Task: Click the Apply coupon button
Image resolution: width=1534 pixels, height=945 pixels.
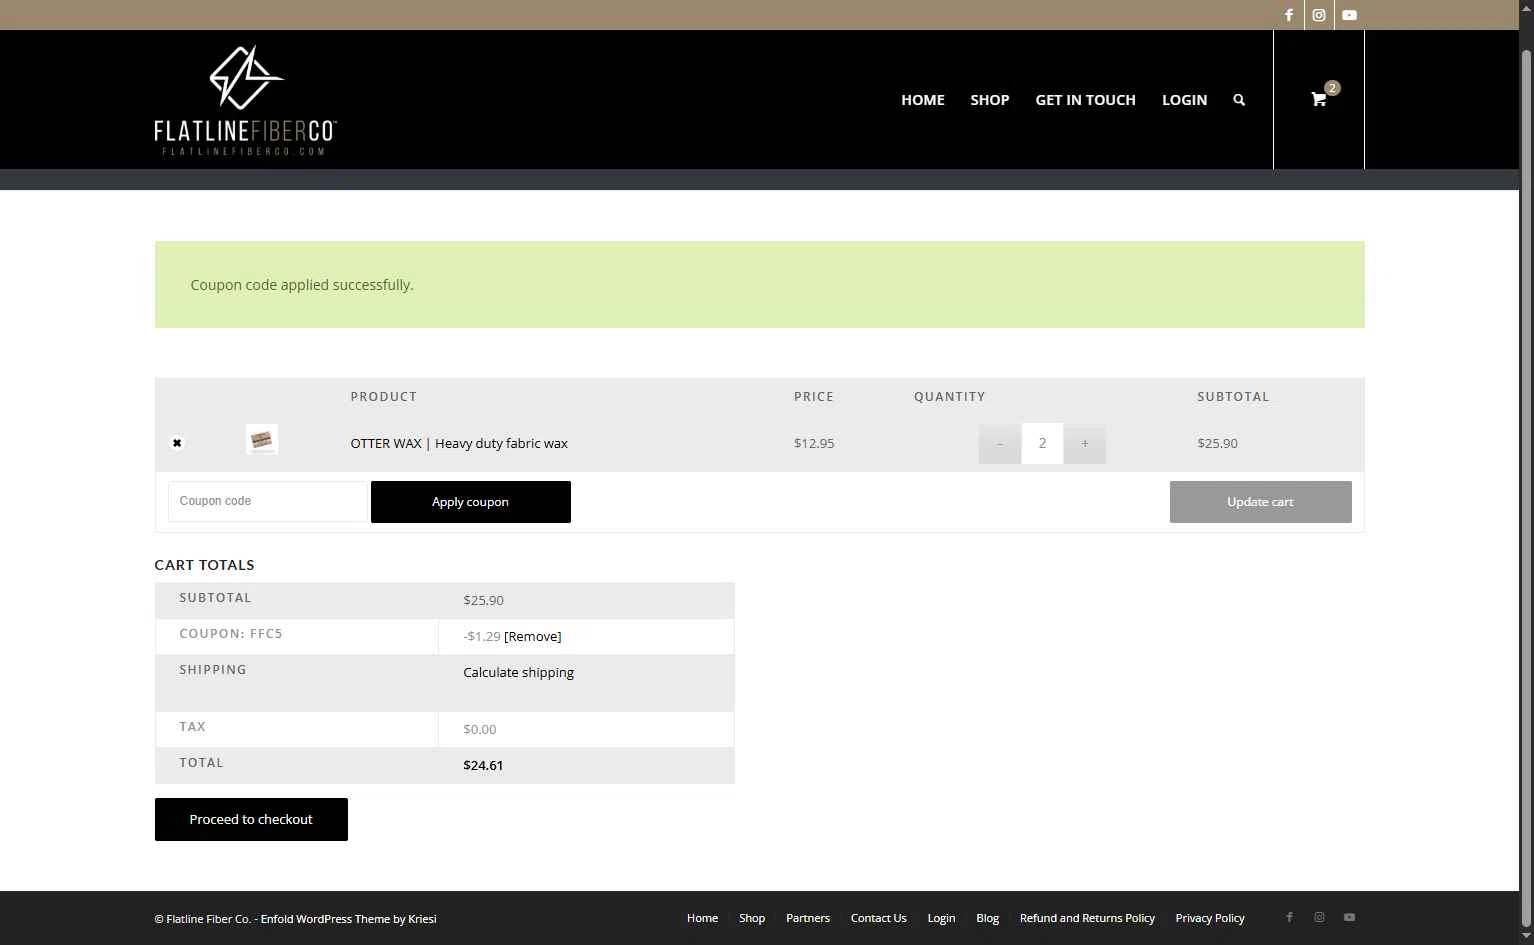Action: [x=471, y=502]
